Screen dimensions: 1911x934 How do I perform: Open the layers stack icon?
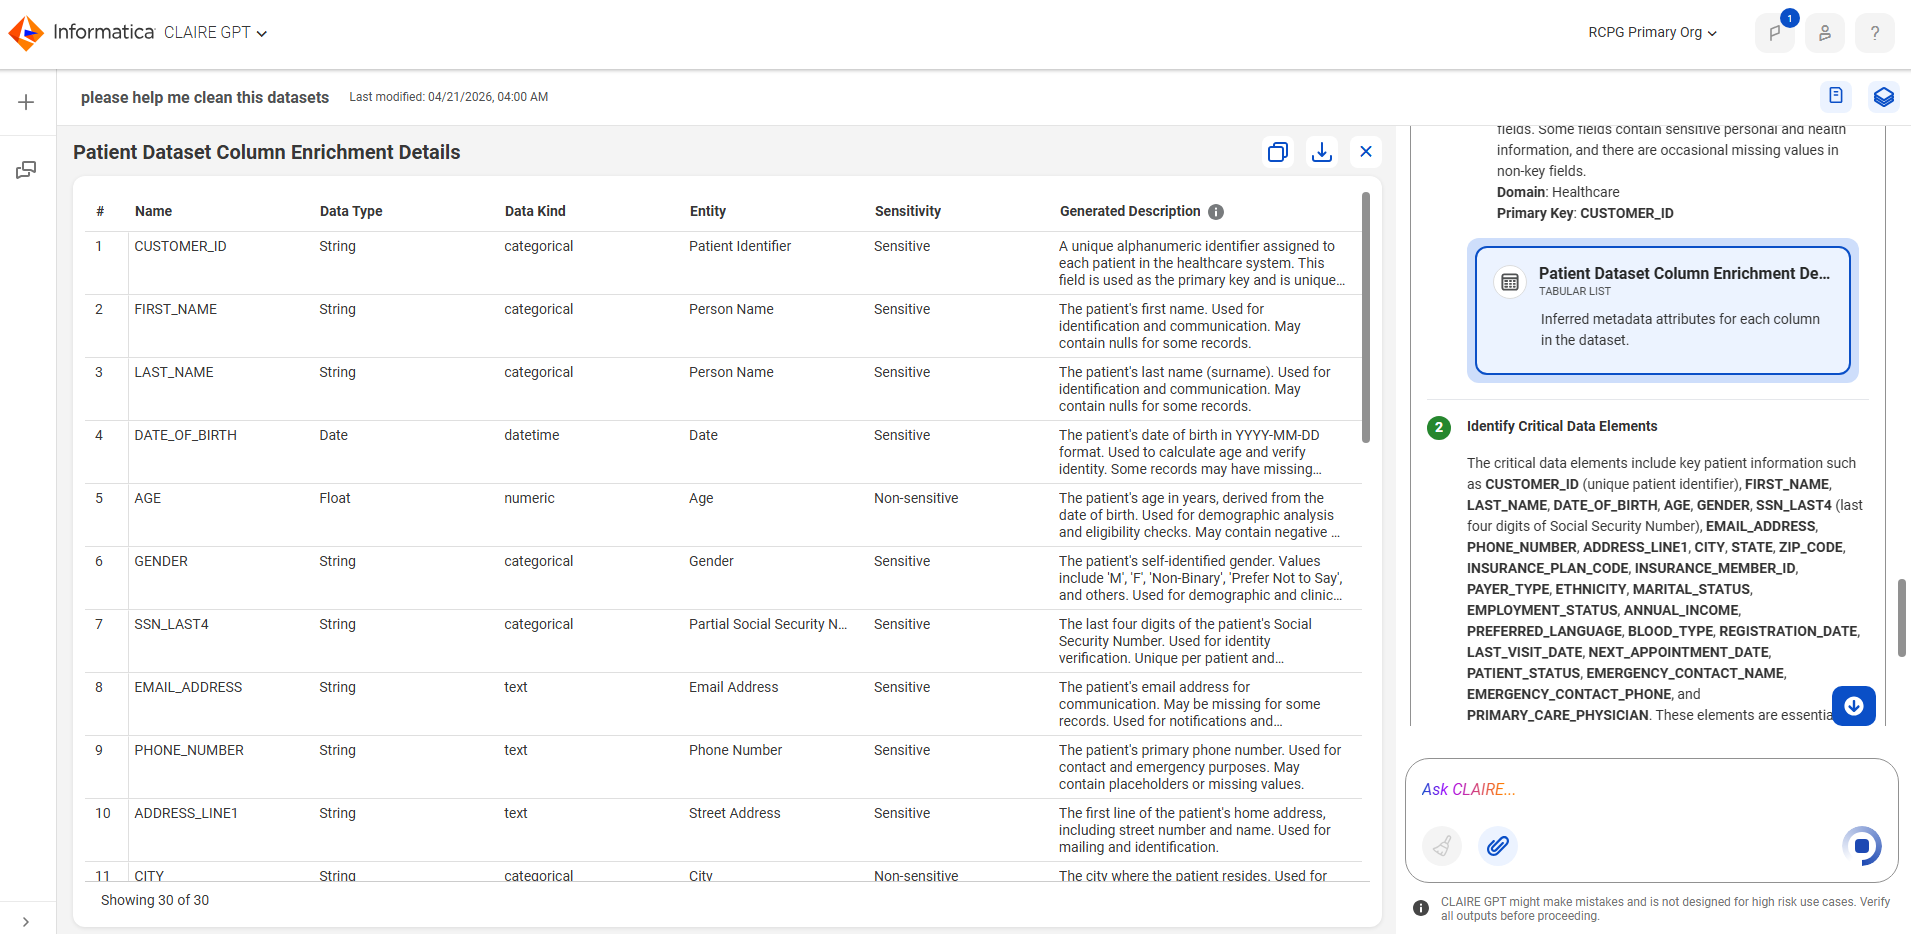pyautogui.click(x=1884, y=96)
